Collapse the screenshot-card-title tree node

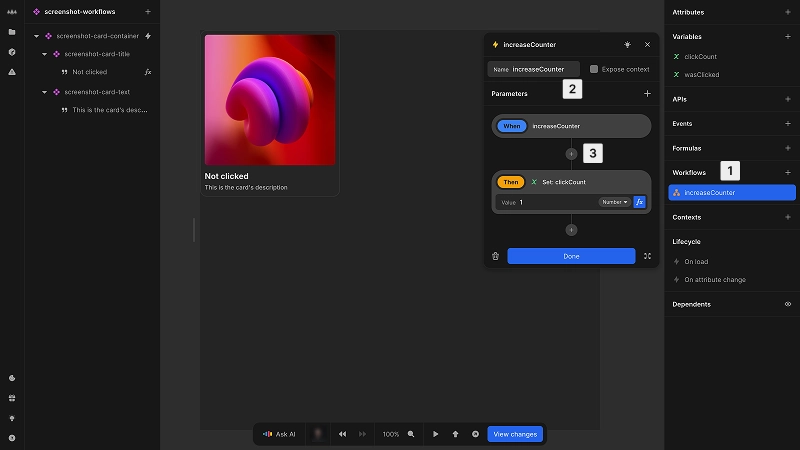pyautogui.click(x=44, y=54)
